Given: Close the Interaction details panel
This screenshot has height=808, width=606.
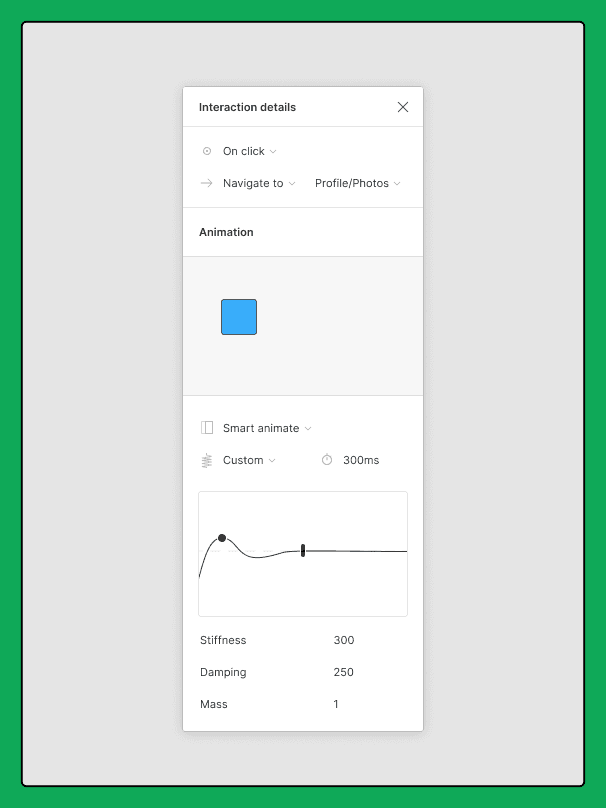Looking at the screenshot, I should point(403,107).
